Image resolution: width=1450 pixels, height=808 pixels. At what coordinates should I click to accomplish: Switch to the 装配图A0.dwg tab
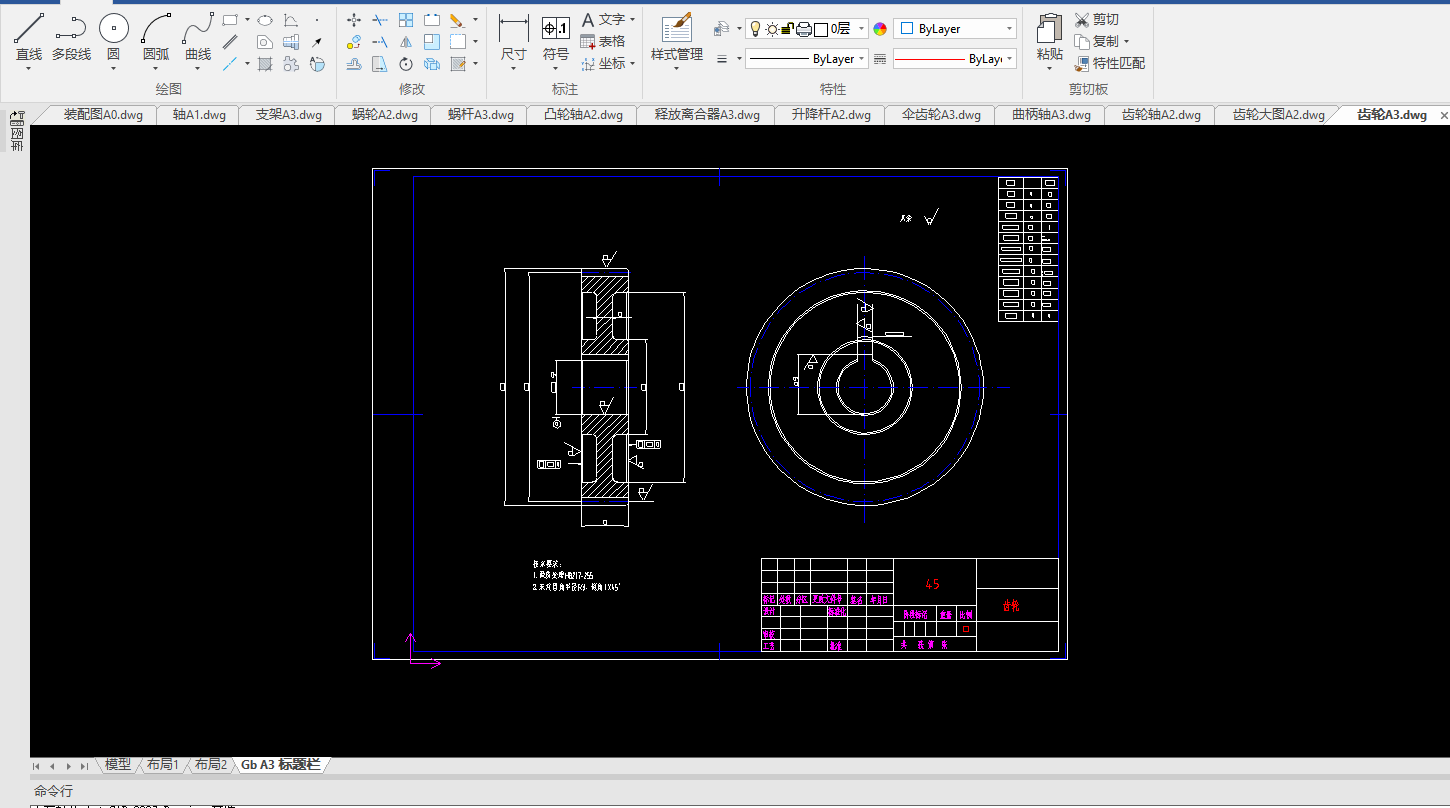click(x=103, y=115)
